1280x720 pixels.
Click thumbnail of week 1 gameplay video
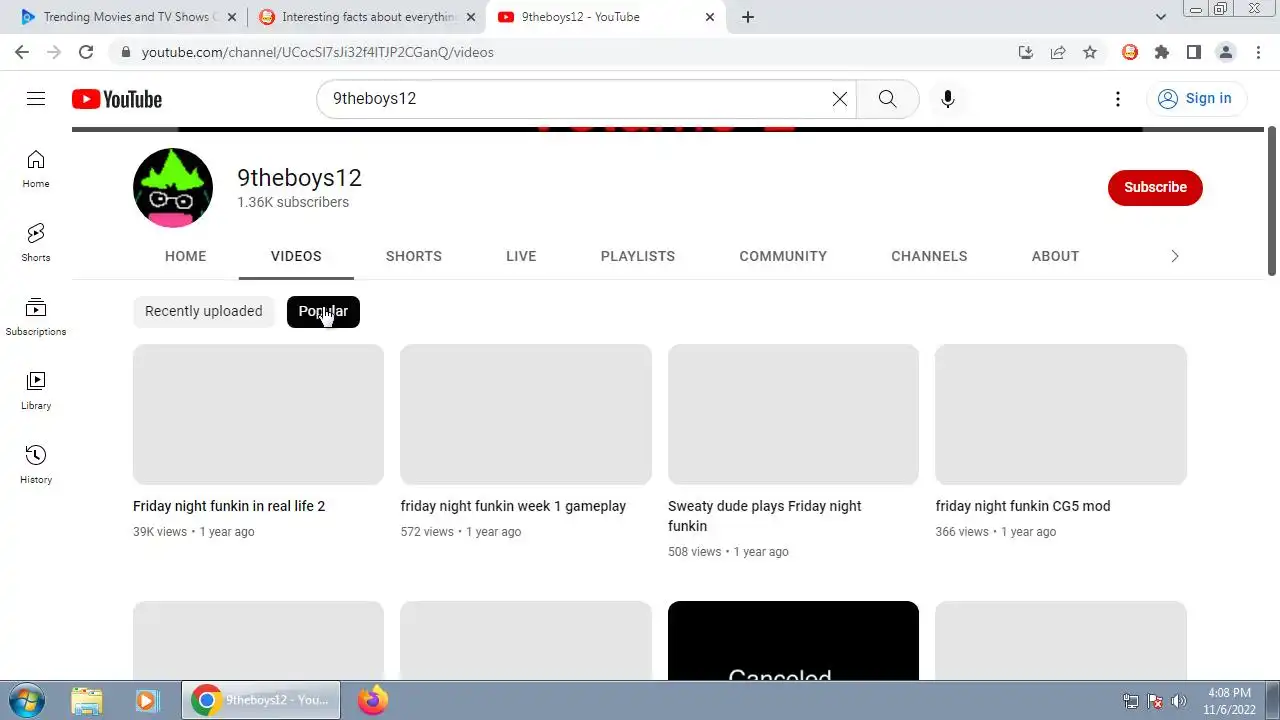tap(526, 415)
